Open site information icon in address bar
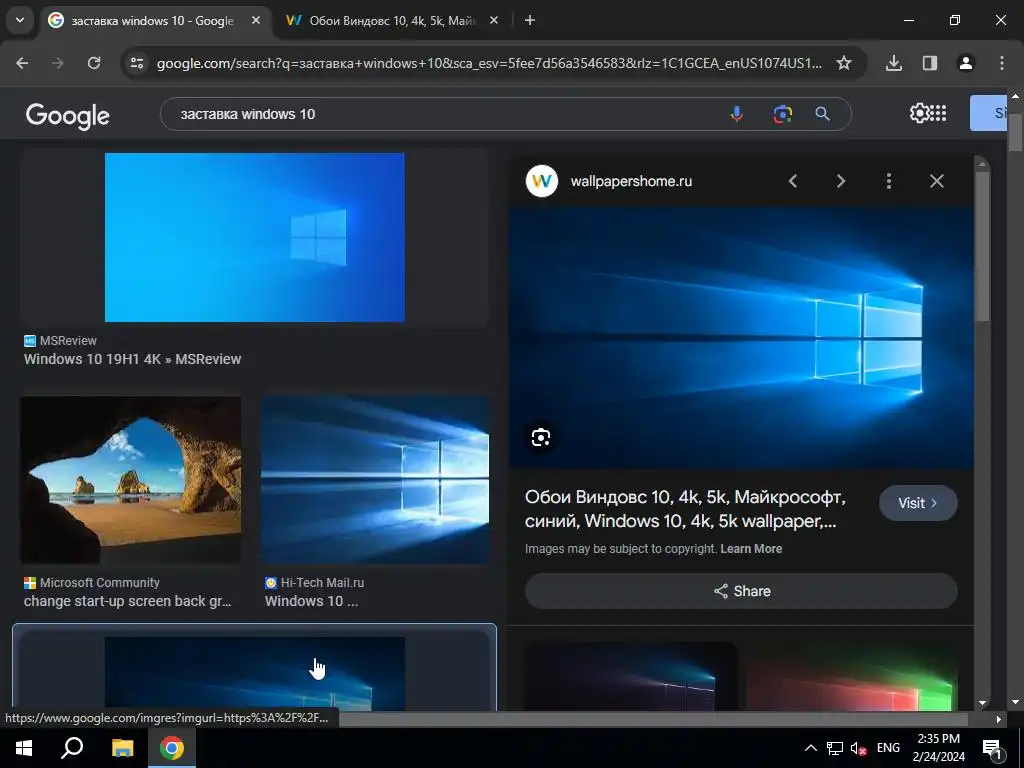 pyautogui.click(x=137, y=63)
